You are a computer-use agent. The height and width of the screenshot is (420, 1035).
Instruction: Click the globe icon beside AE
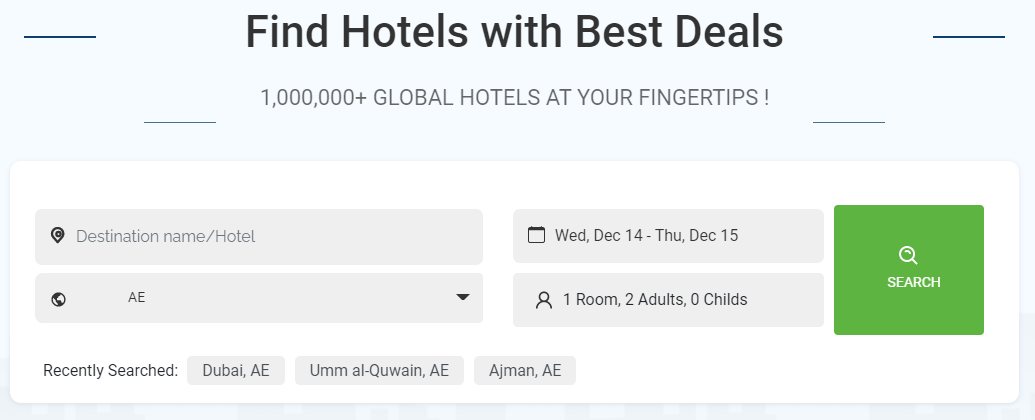coord(58,298)
